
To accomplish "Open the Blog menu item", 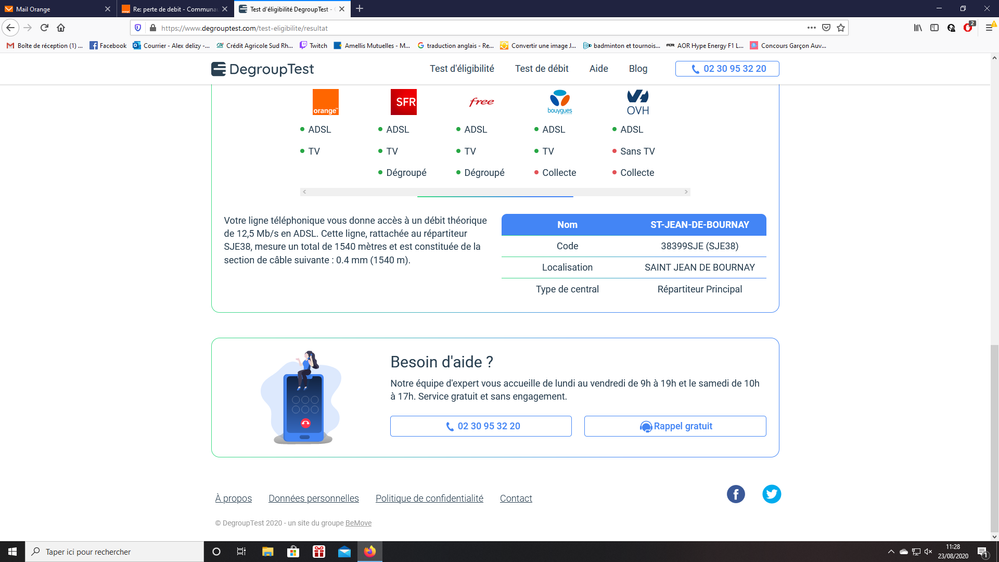I will point(638,68).
